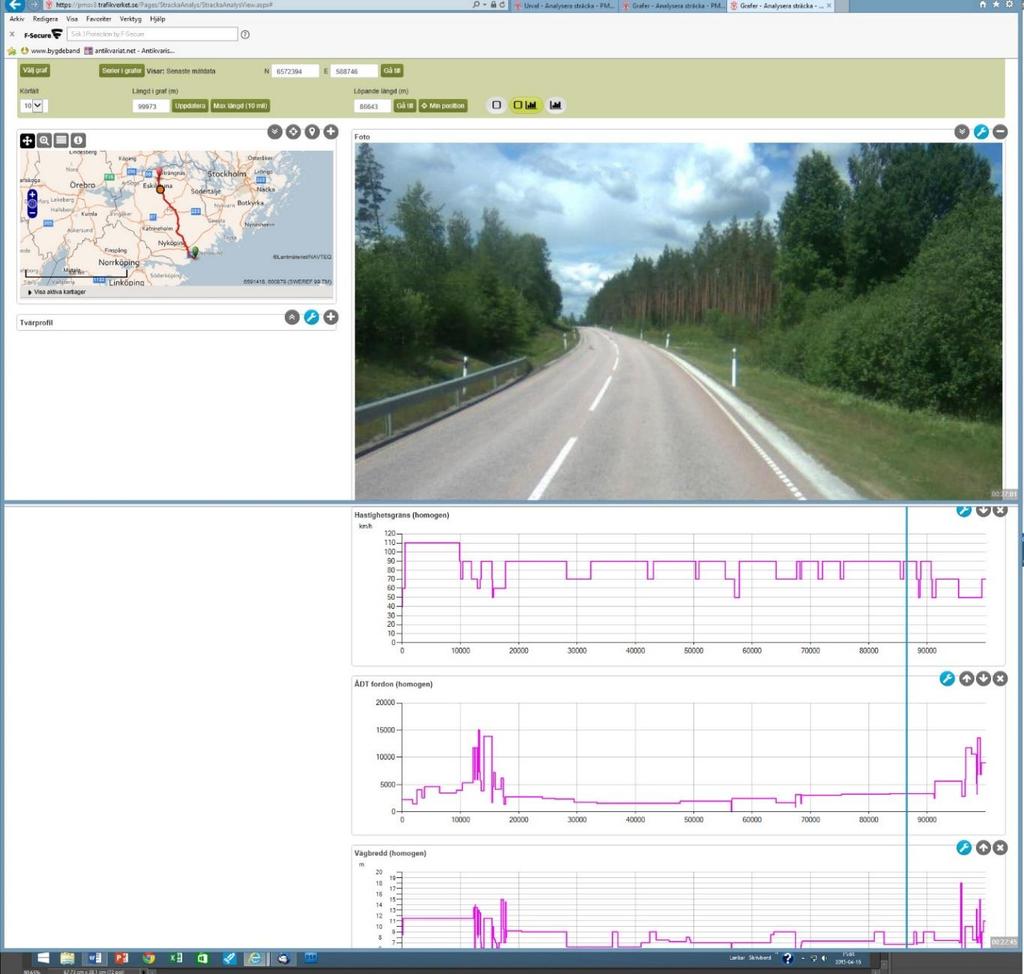Screen dimensions: 1024x974
Task: Open the map layers list icon
Action: [61, 140]
